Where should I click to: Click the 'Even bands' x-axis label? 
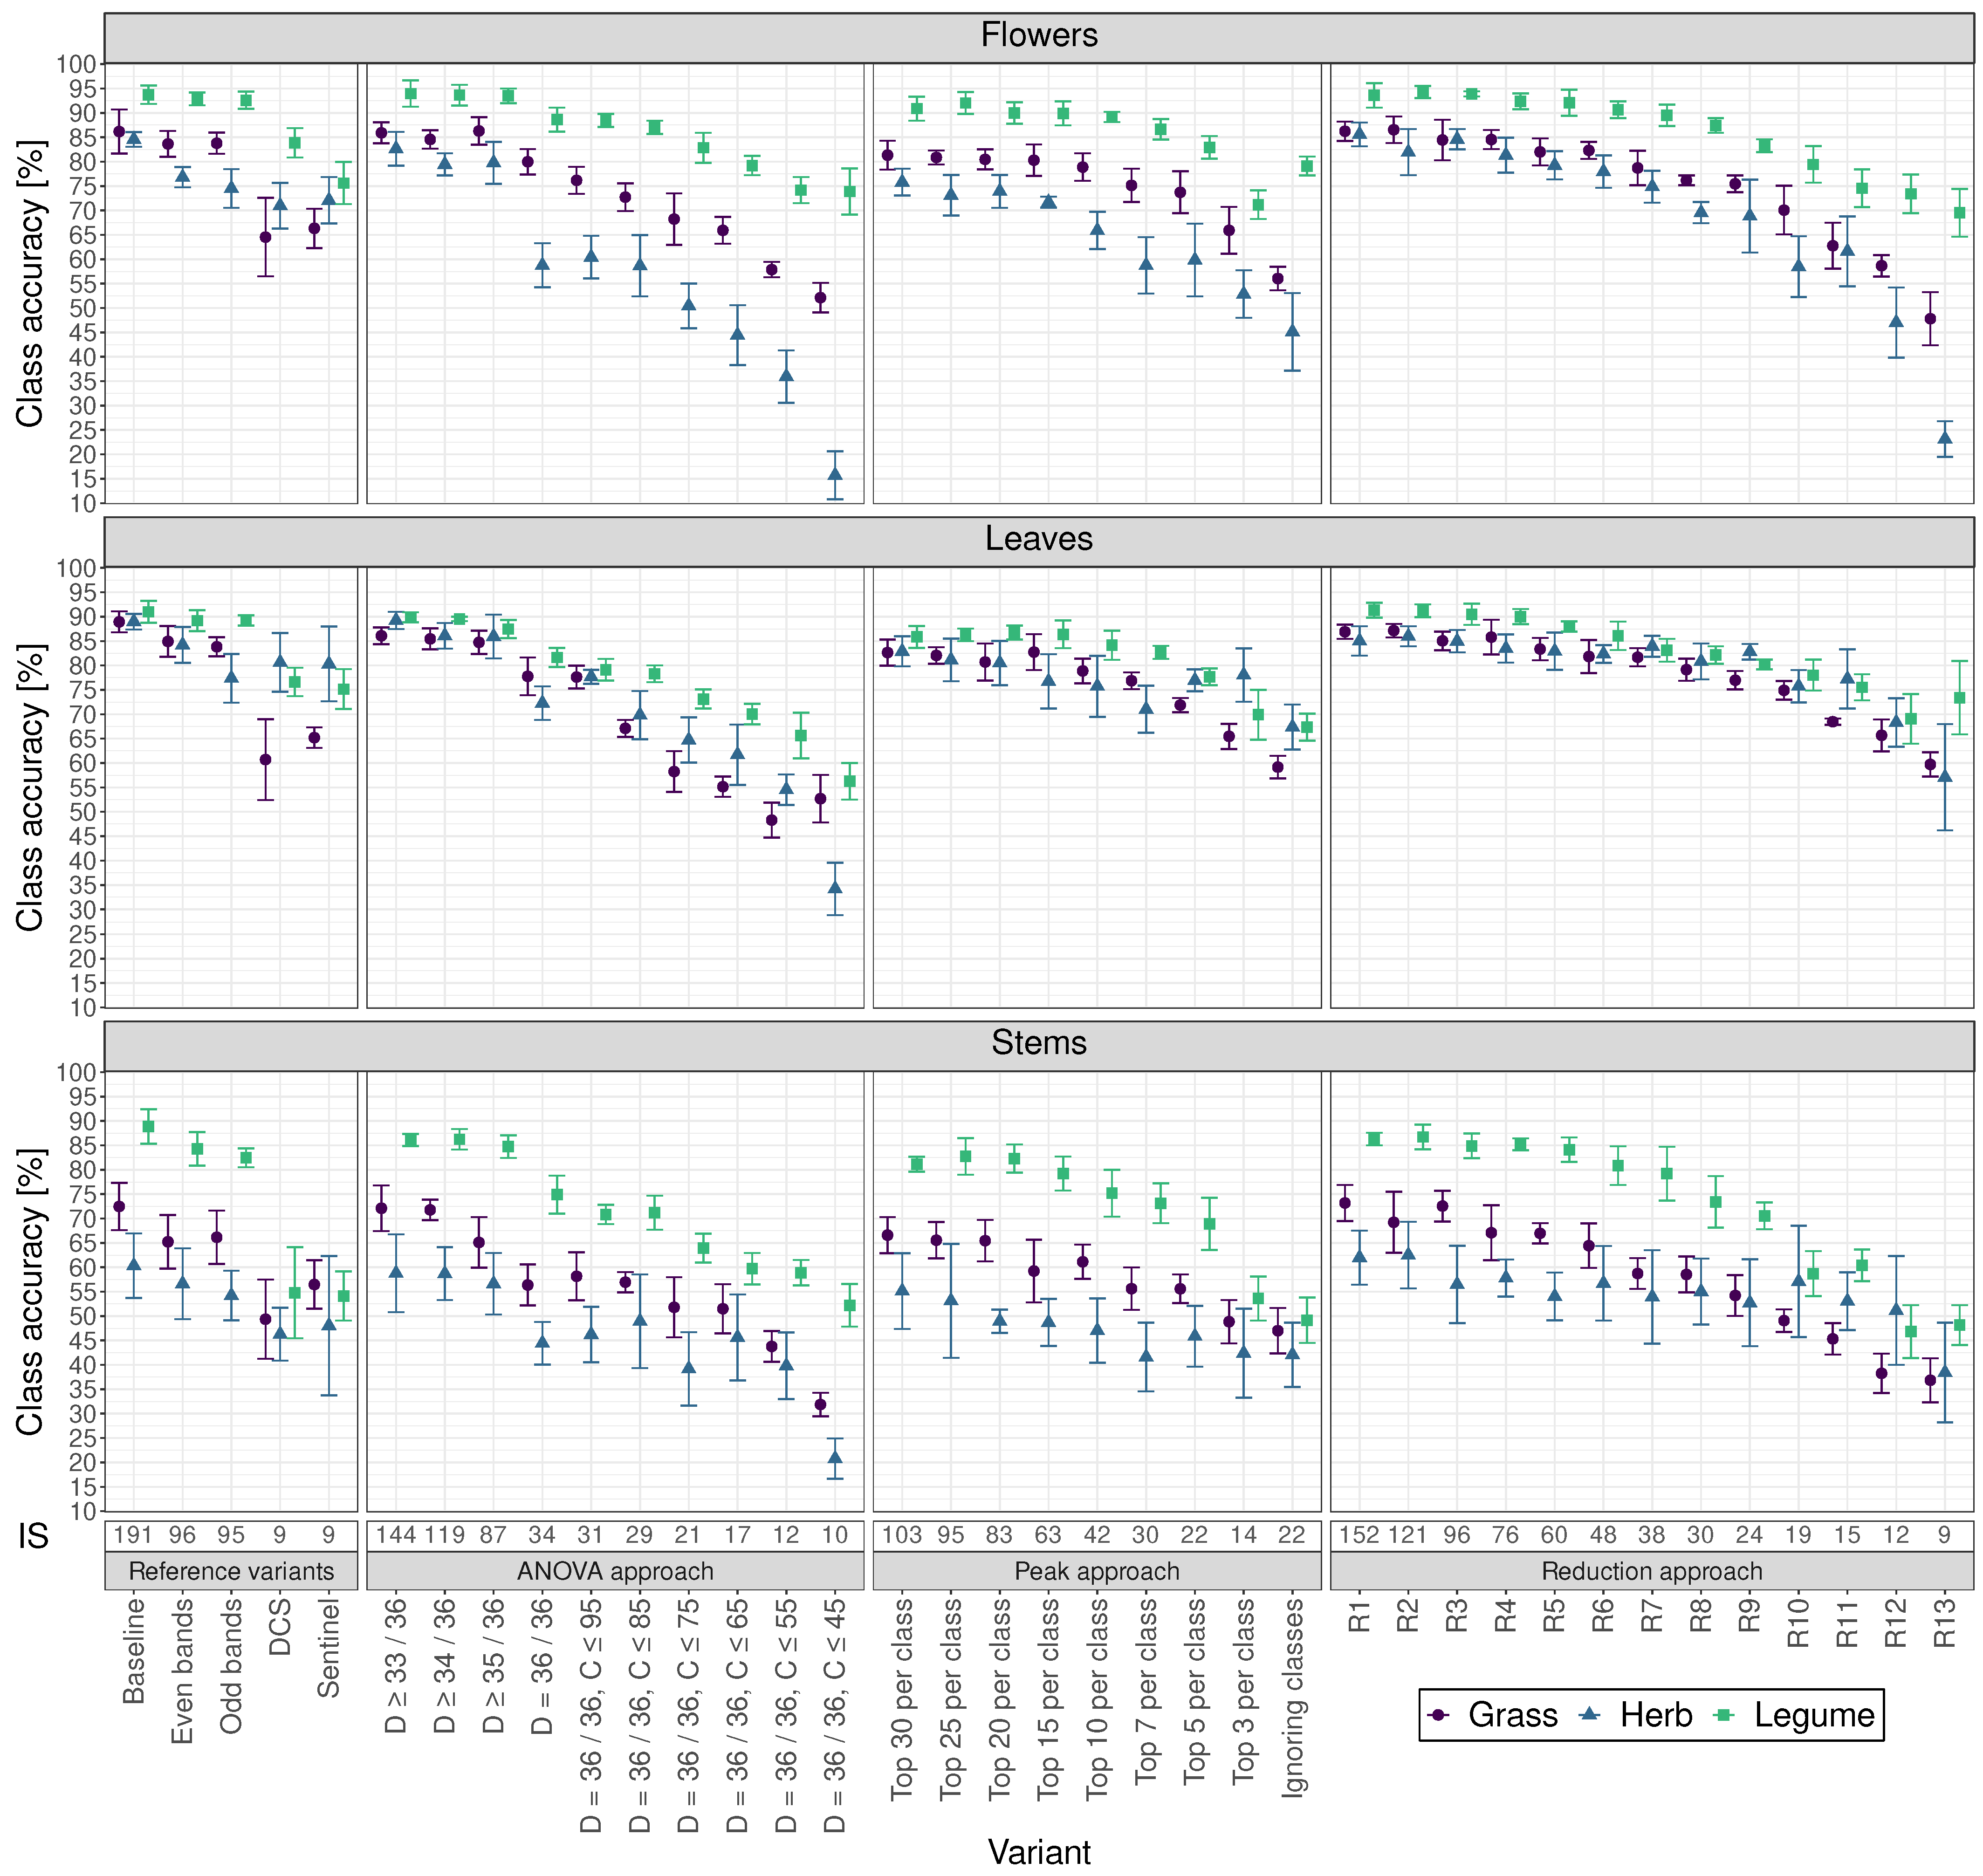pyautogui.click(x=182, y=1671)
